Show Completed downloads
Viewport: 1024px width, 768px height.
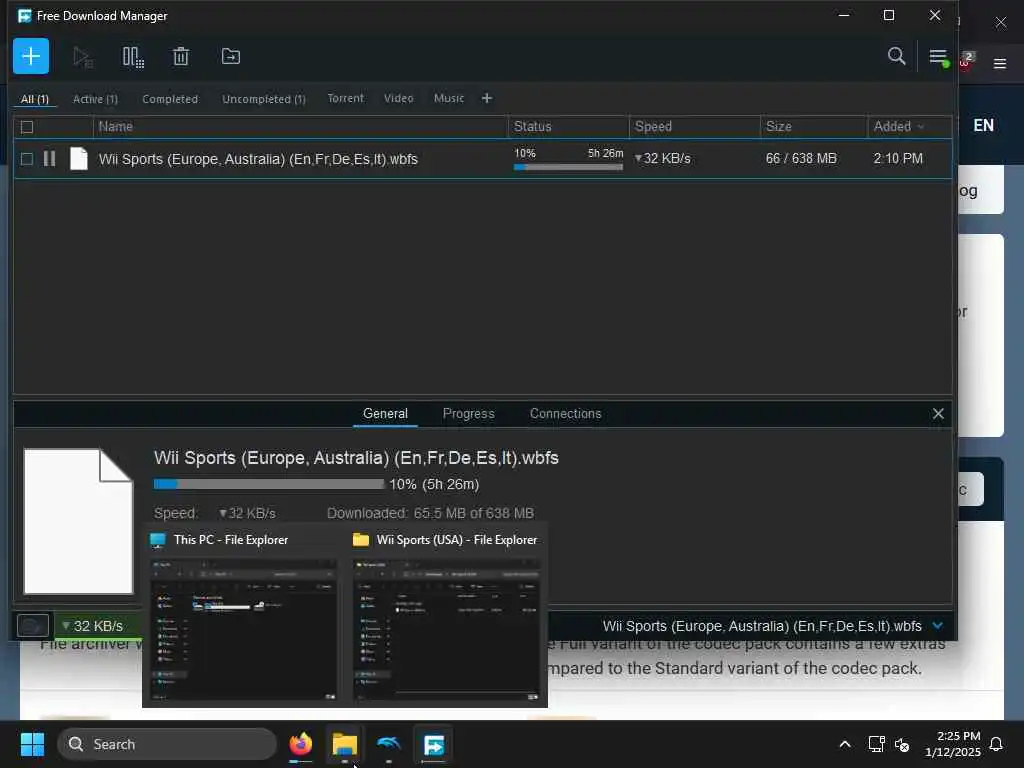point(170,99)
